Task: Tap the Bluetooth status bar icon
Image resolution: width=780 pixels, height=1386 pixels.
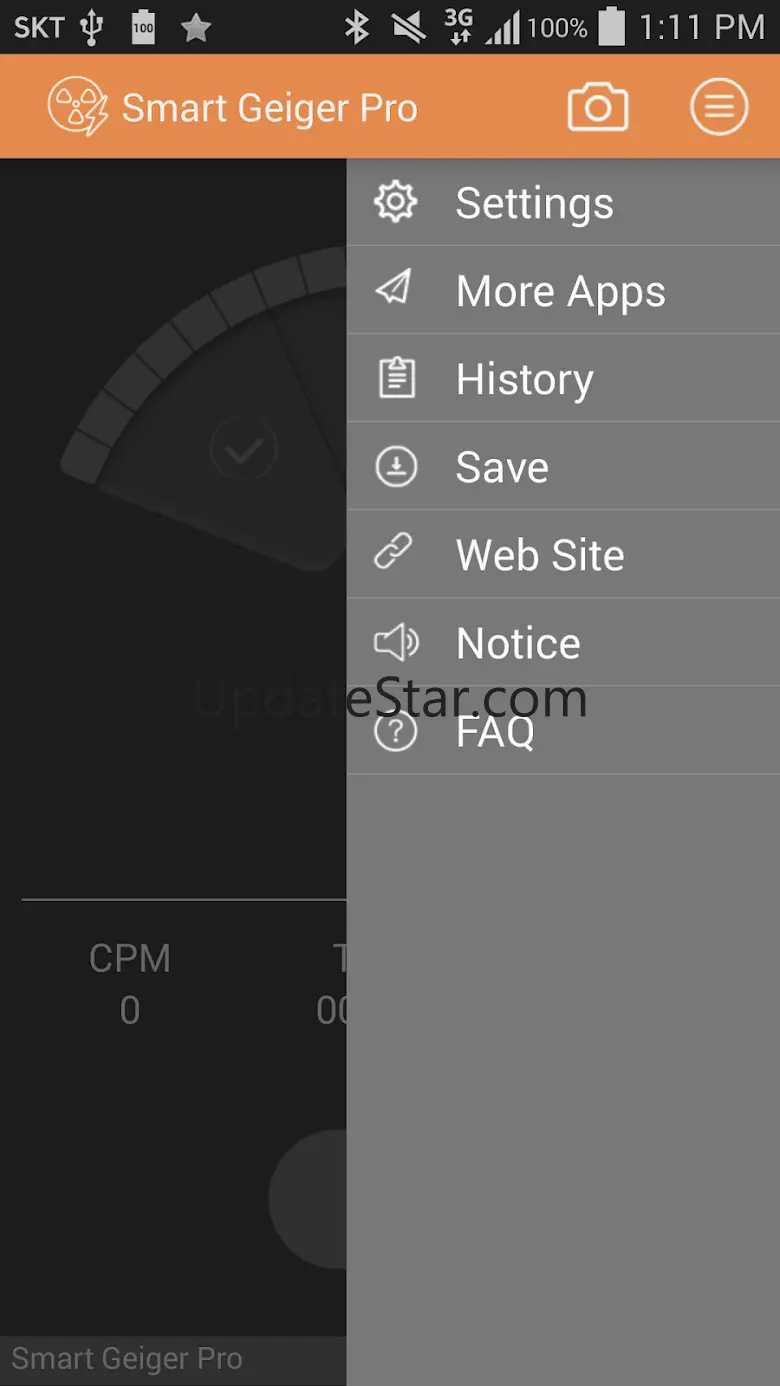Action: (x=357, y=27)
